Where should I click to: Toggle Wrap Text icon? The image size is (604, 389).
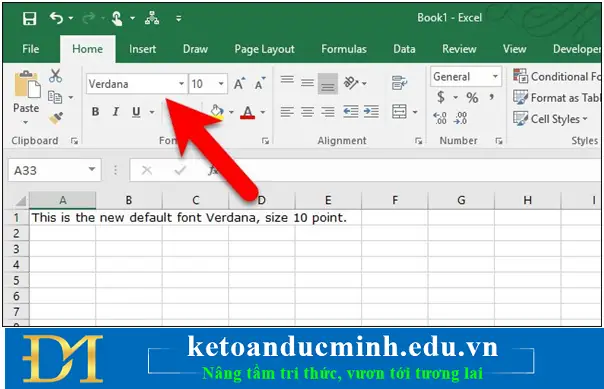(x=399, y=83)
